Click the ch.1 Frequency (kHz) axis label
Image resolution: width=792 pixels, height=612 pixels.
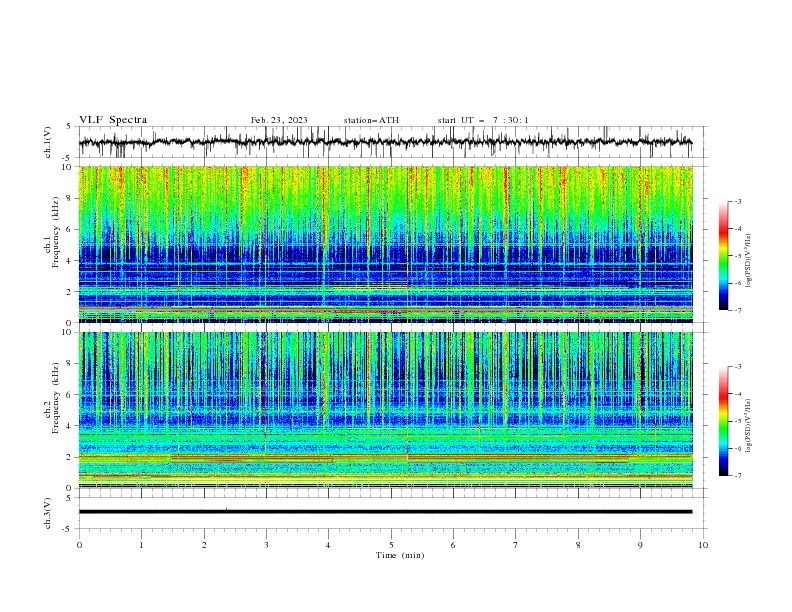(52, 234)
